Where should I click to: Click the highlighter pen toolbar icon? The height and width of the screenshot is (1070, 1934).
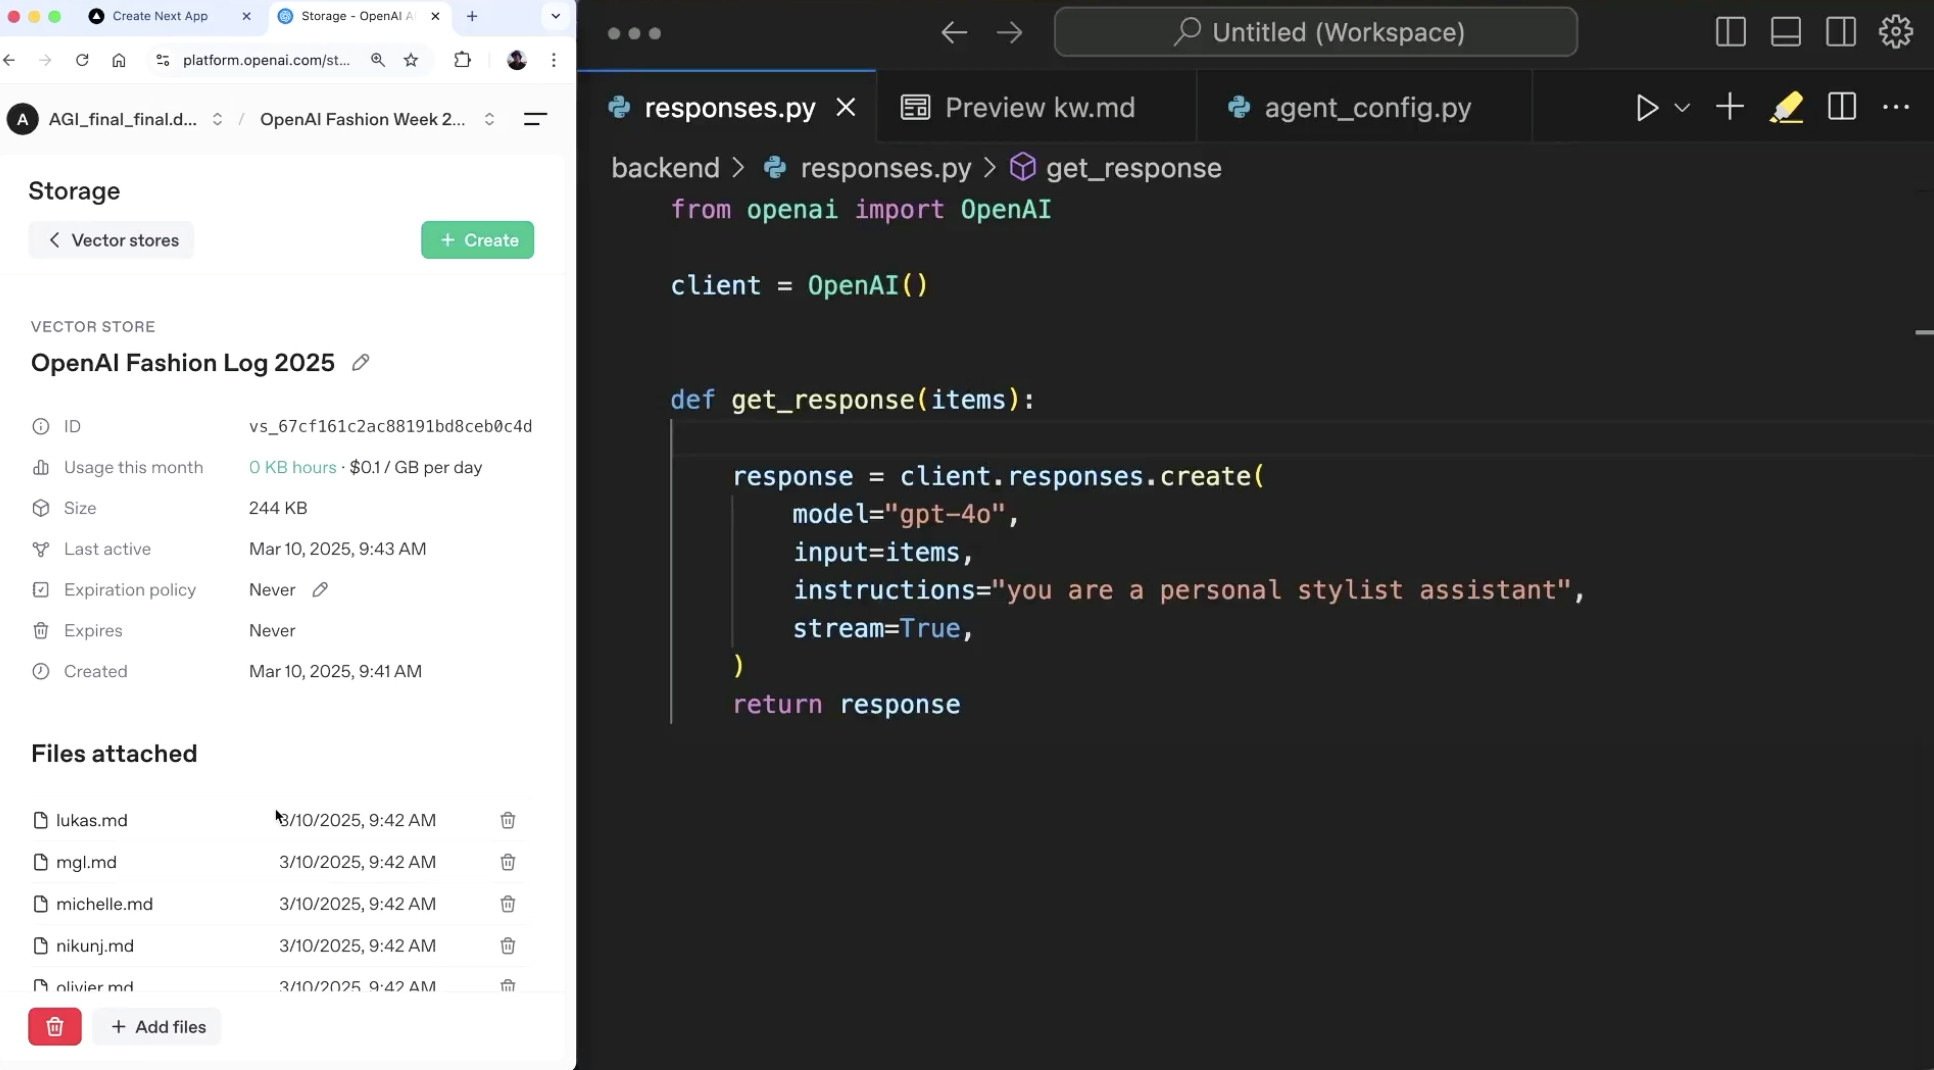pos(1786,107)
